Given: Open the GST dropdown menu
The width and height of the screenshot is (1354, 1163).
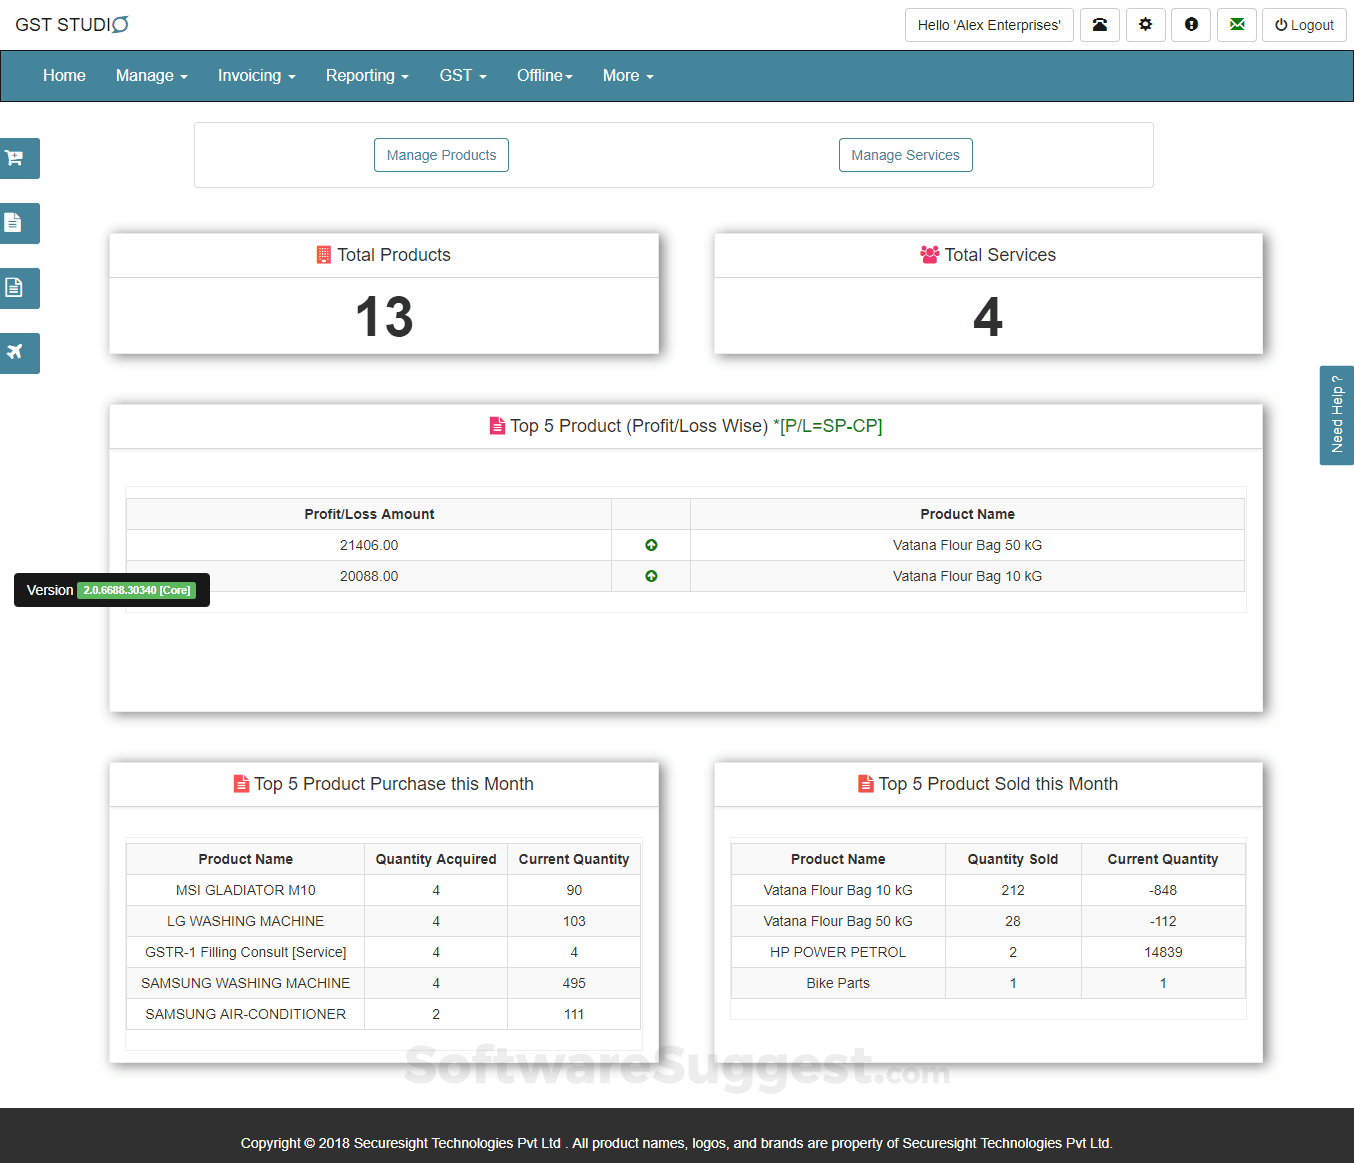Looking at the screenshot, I should click(463, 76).
